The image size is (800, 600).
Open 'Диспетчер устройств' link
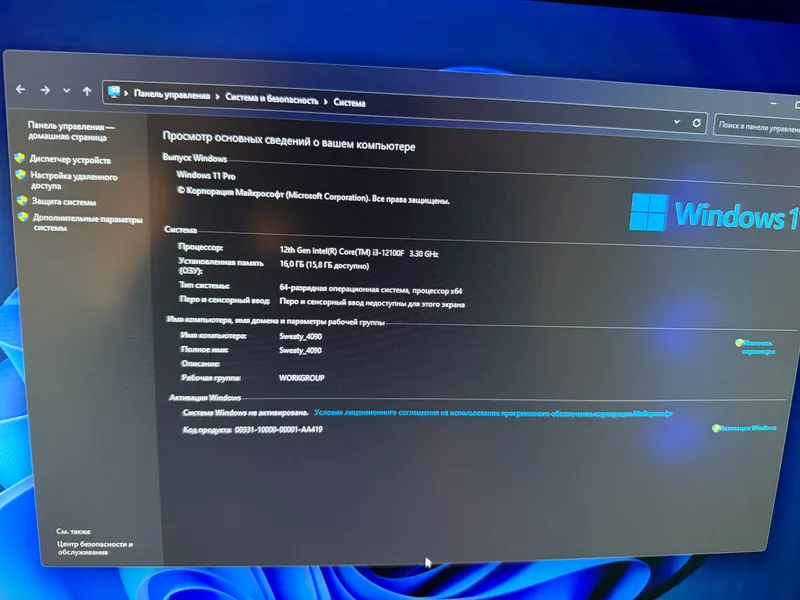pyautogui.click(x=70, y=160)
